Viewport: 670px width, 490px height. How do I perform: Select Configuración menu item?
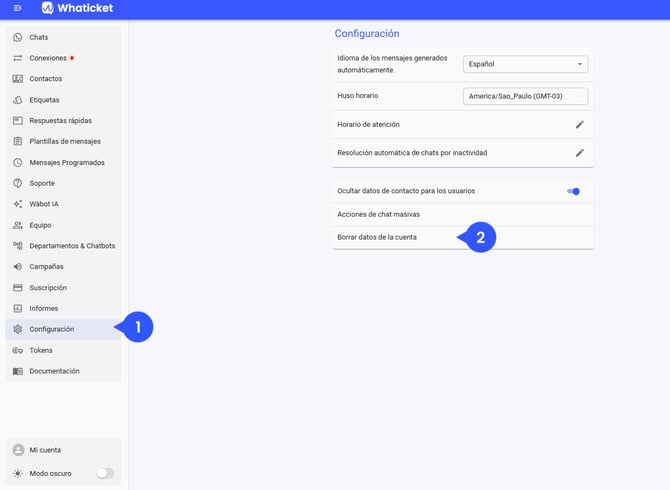[x=64, y=329]
